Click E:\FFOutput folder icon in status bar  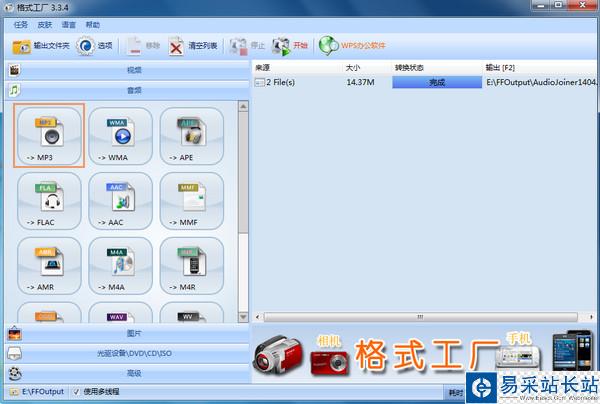pyautogui.click(x=15, y=392)
